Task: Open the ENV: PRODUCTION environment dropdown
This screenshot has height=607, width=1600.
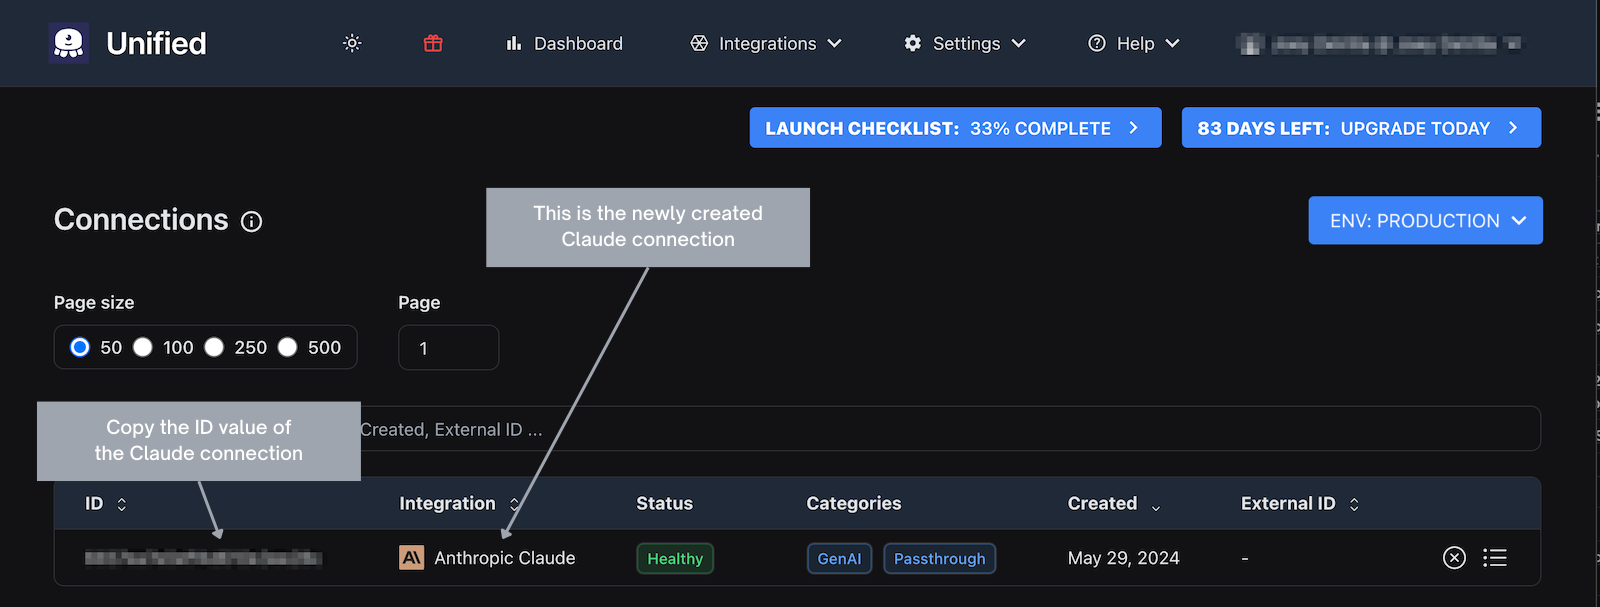Action: 1425,221
